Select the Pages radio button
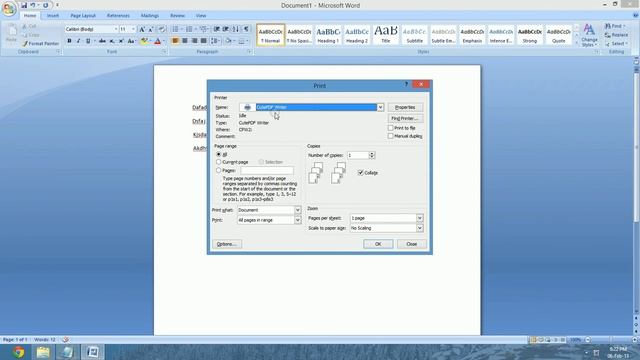Viewport: 640px width, 360px height. pyautogui.click(x=218, y=170)
